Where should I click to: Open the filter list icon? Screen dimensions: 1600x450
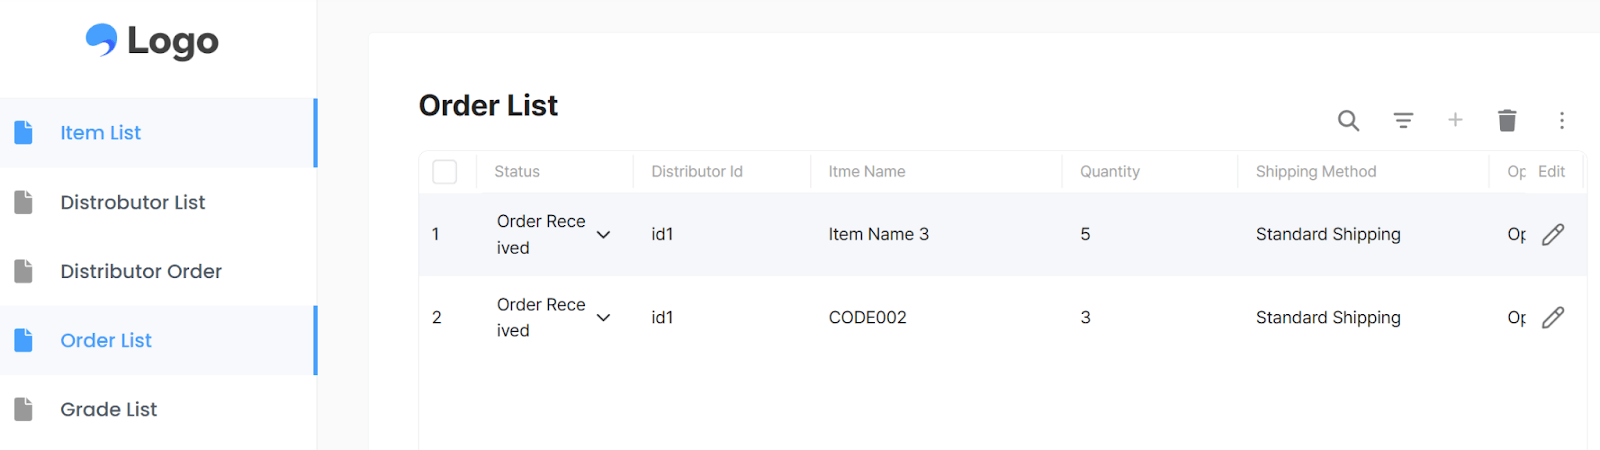tap(1403, 121)
